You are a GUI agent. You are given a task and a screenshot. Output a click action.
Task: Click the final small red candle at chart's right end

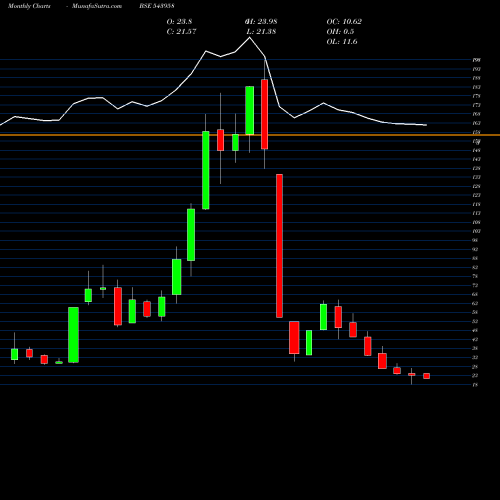click(426, 376)
